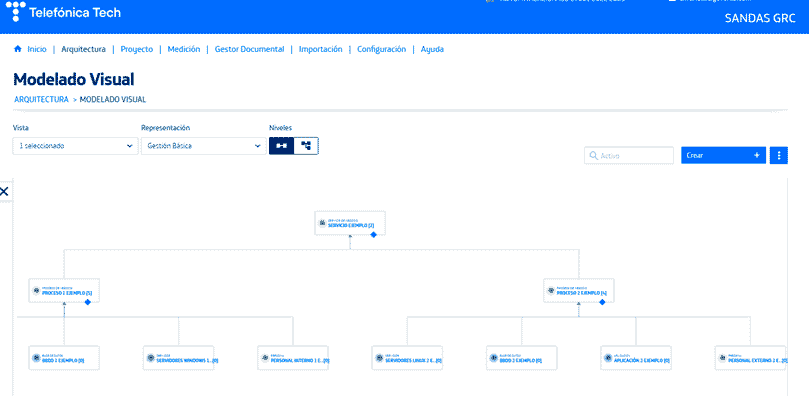Click the Telefónica Tech logo
Image resolution: width=809 pixels, height=396 pixels.
point(63,12)
